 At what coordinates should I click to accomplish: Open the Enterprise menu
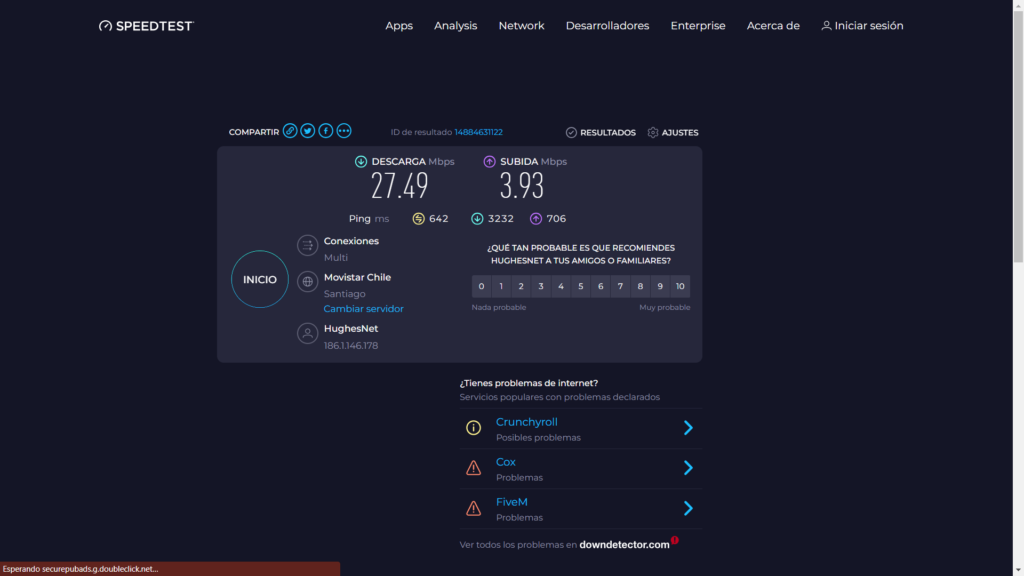(x=697, y=26)
